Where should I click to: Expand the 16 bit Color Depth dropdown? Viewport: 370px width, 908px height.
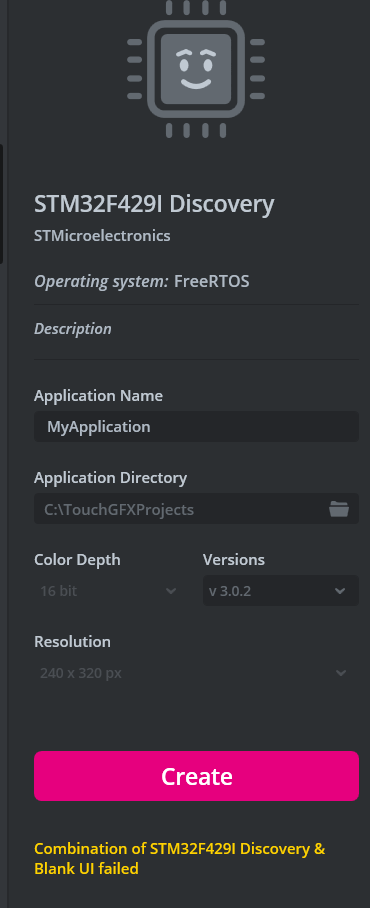107,591
